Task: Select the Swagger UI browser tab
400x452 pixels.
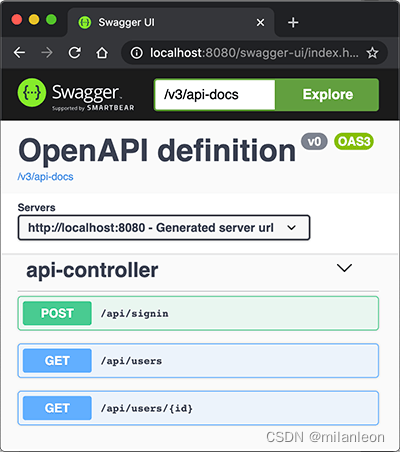Action: pos(171,22)
